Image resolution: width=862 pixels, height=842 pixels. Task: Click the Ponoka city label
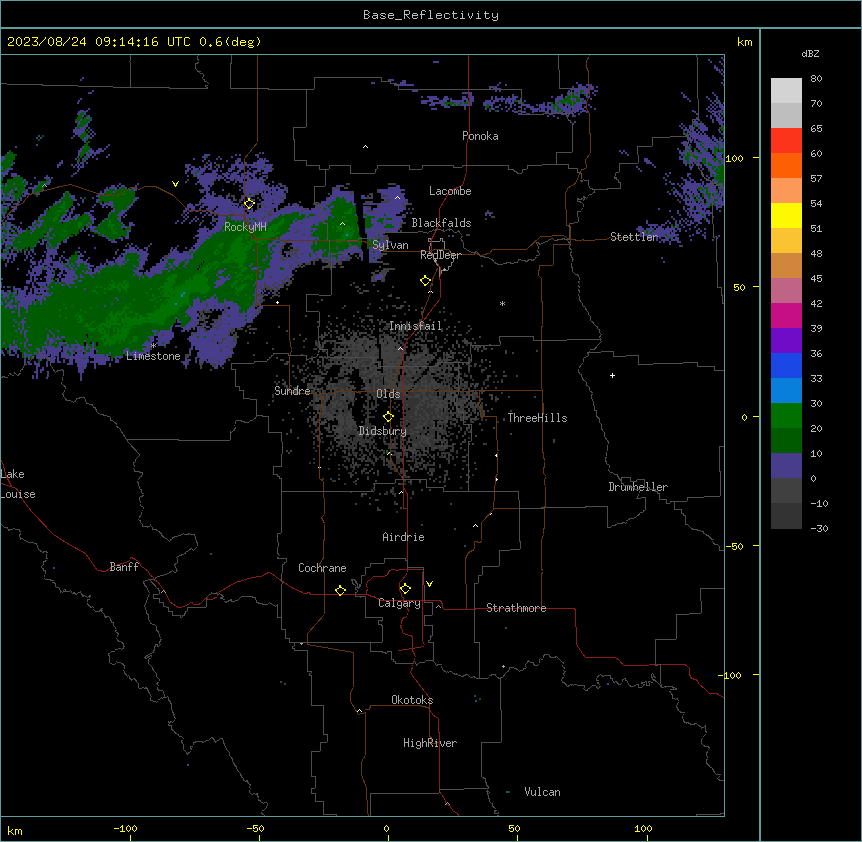pos(480,136)
